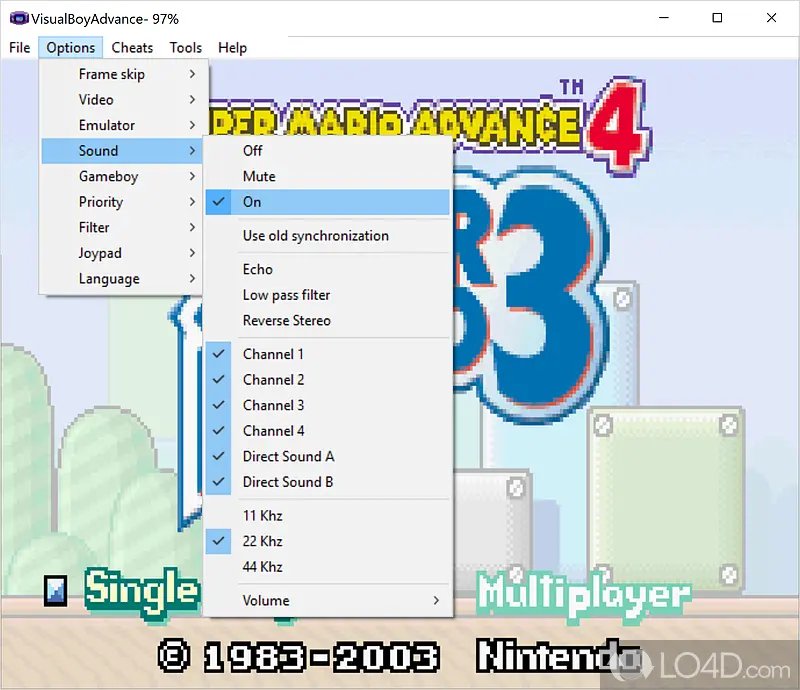800x690 pixels.
Task: Select Multiplayer in the game screen
Action: [583, 594]
